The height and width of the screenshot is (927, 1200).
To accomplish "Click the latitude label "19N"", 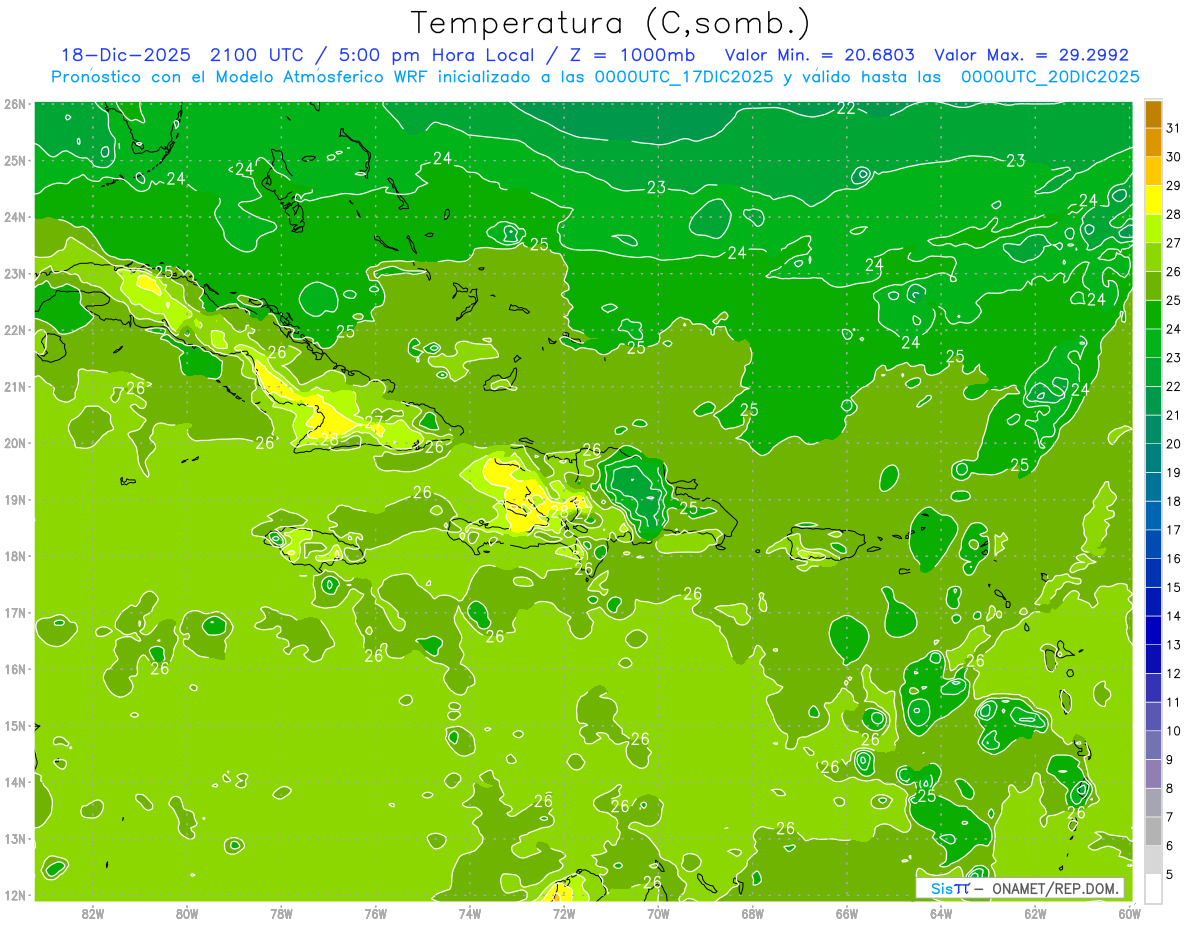I will [x=14, y=499].
